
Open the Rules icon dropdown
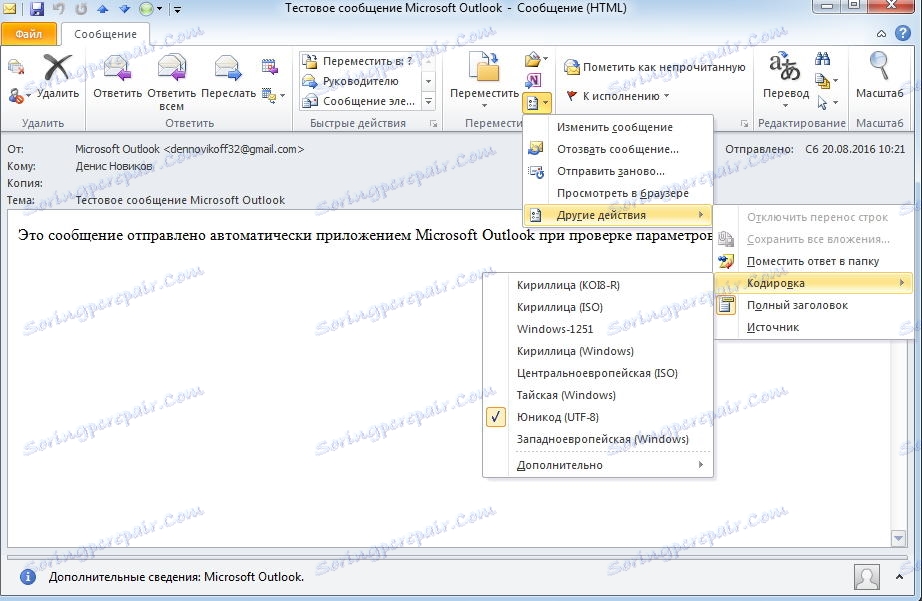pos(536,59)
